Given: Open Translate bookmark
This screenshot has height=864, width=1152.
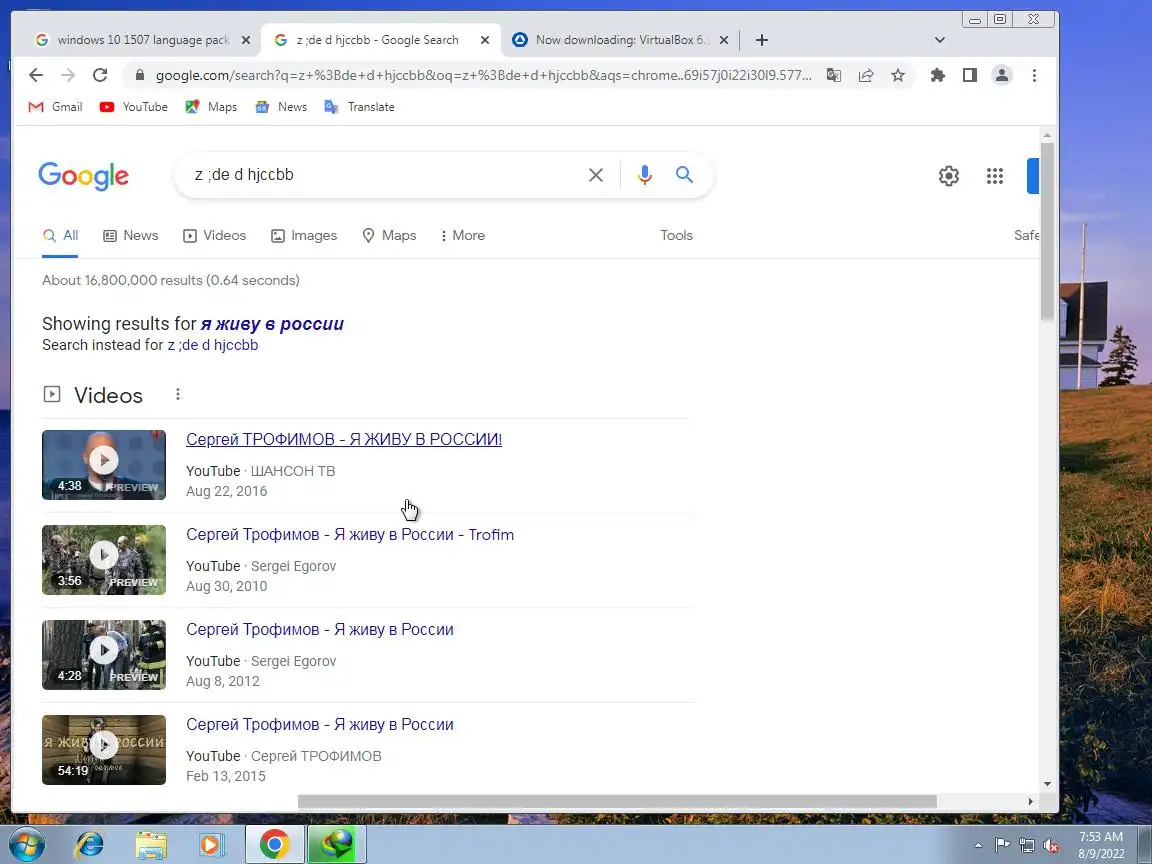Looking at the screenshot, I should 360,107.
